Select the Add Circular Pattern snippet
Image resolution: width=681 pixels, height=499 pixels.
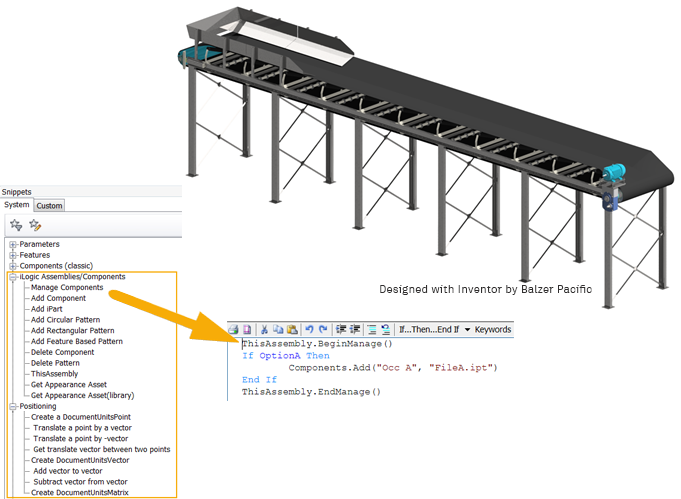tap(65, 320)
